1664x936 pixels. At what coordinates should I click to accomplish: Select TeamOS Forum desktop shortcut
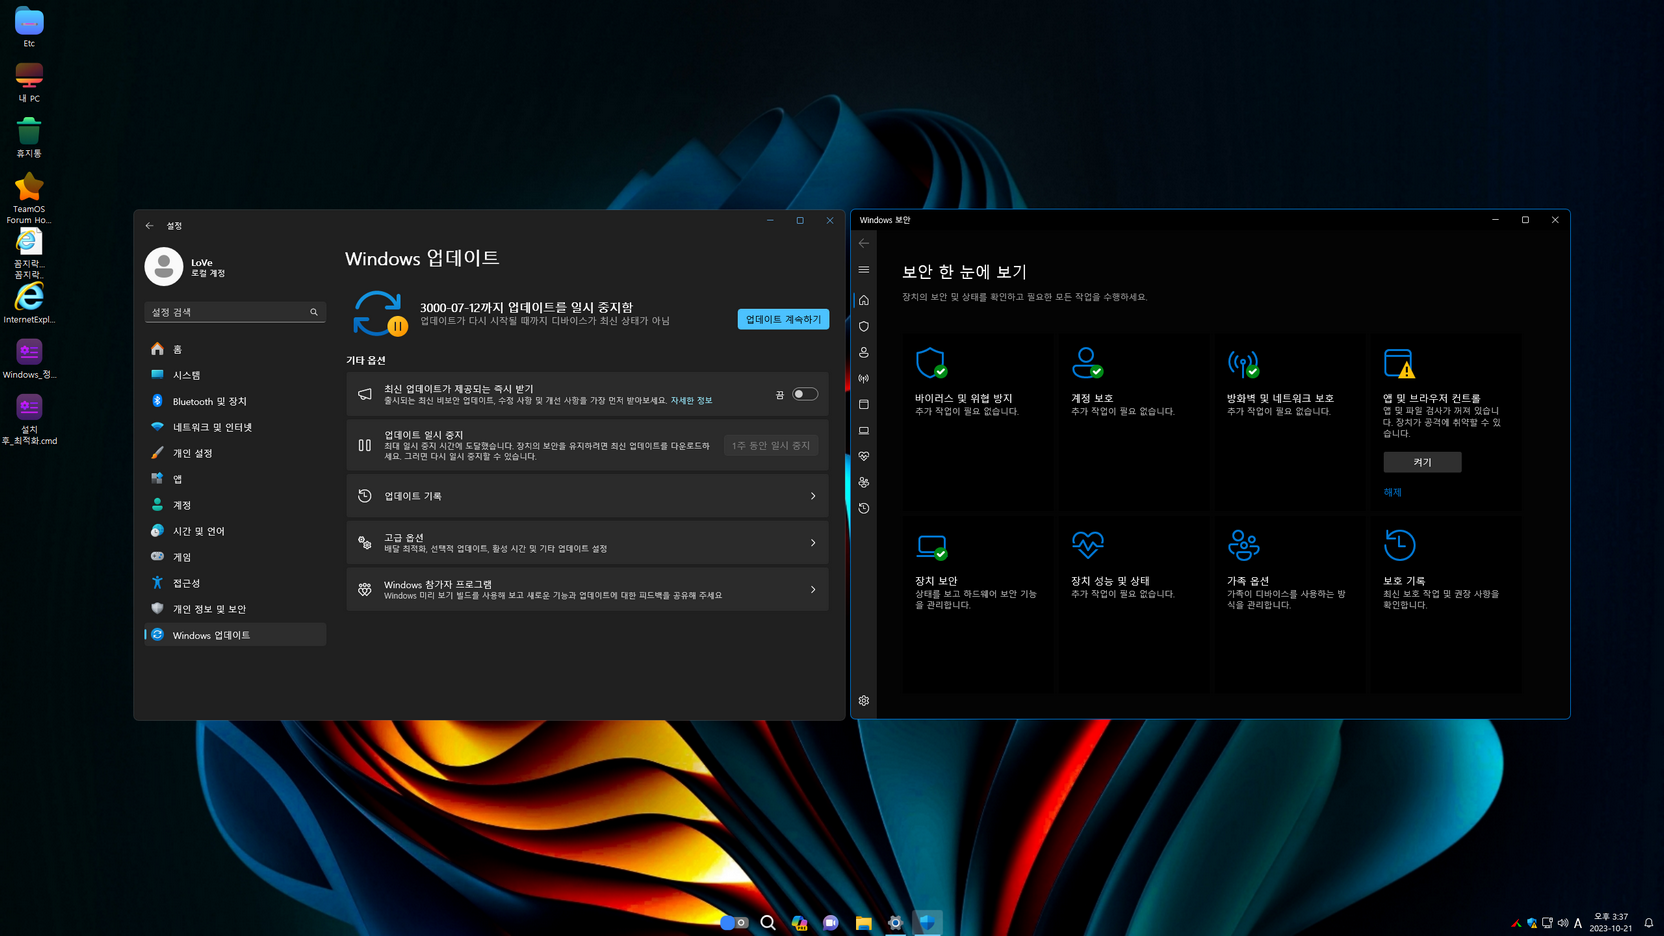coord(29,199)
